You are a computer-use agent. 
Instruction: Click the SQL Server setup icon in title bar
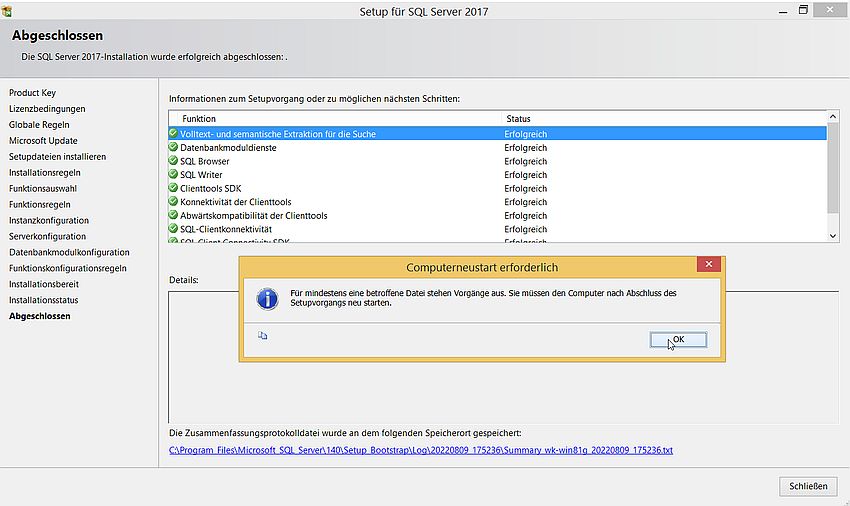(7, 11)
